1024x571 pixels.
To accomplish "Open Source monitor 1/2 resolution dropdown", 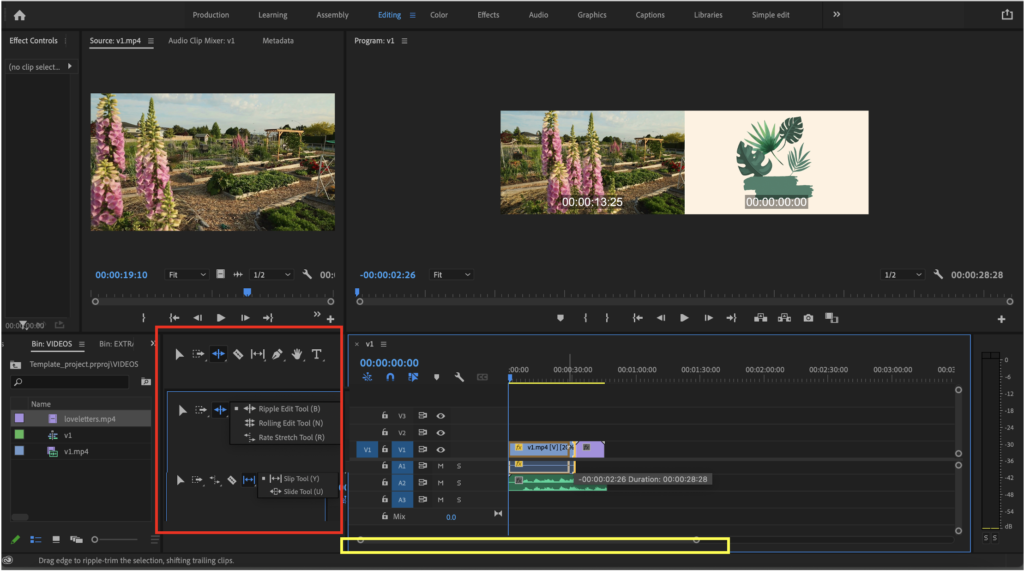I will tap(271, 274).
